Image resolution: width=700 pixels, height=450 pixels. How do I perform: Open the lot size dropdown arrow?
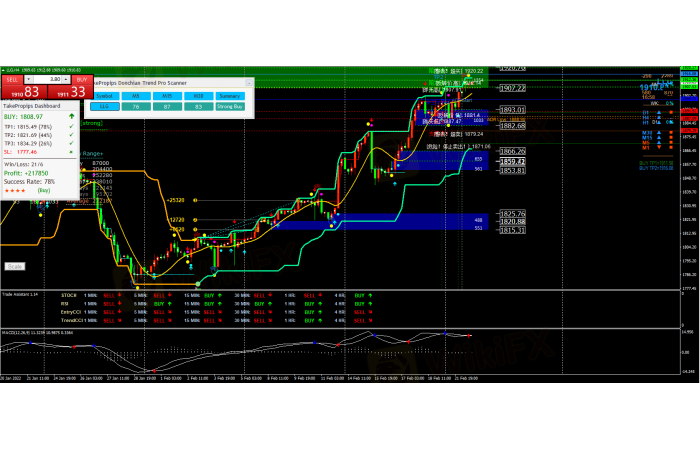[29, 77]
